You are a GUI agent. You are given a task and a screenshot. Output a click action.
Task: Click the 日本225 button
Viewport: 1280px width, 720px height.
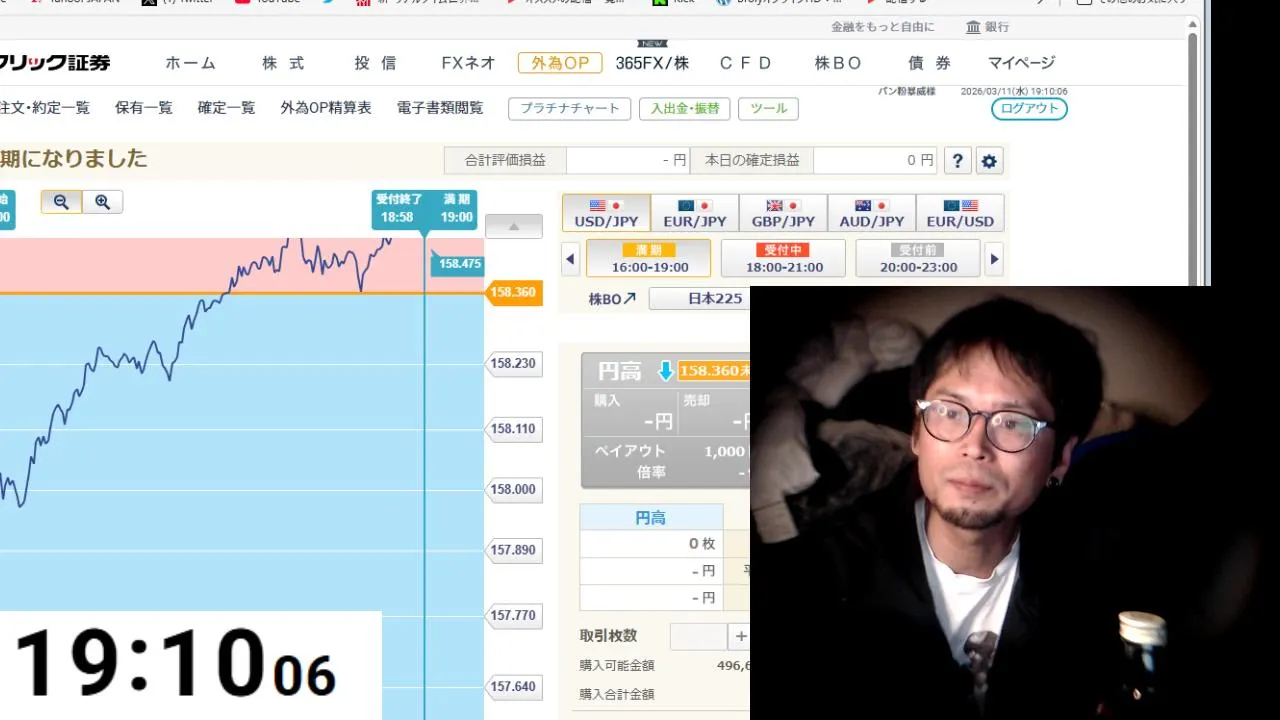click(700, 299)
